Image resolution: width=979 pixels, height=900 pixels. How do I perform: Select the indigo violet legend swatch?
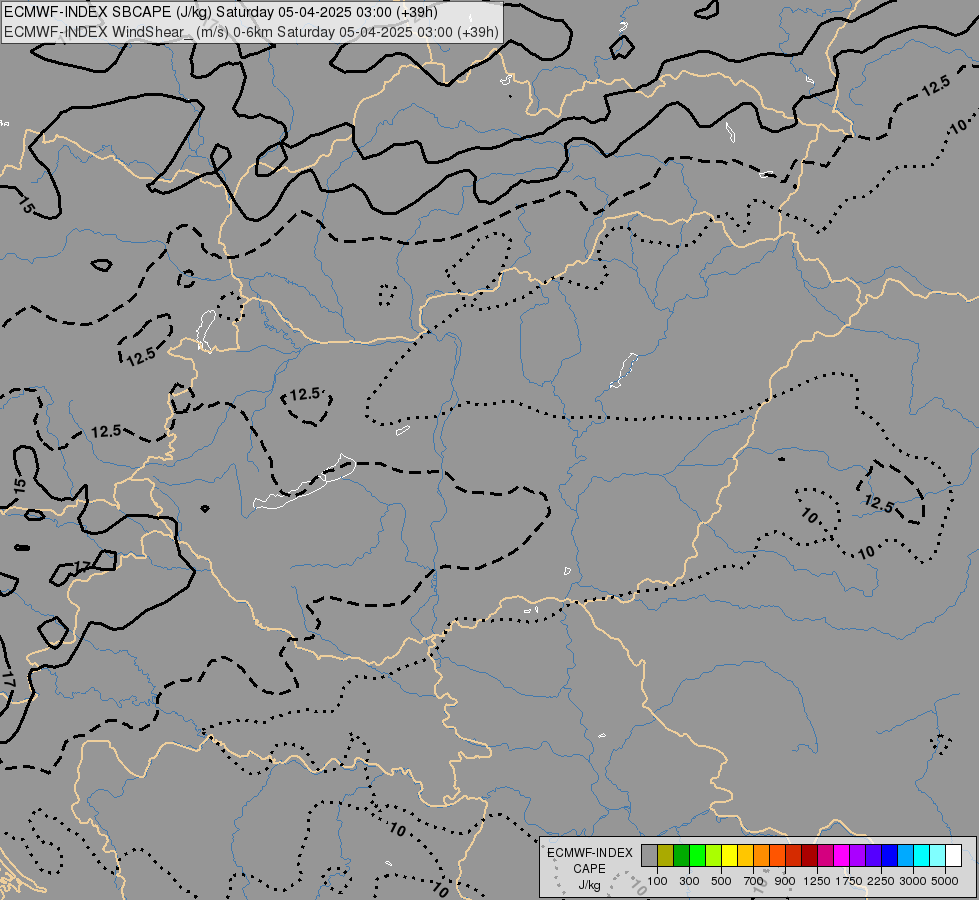click(x=873, y=856)
